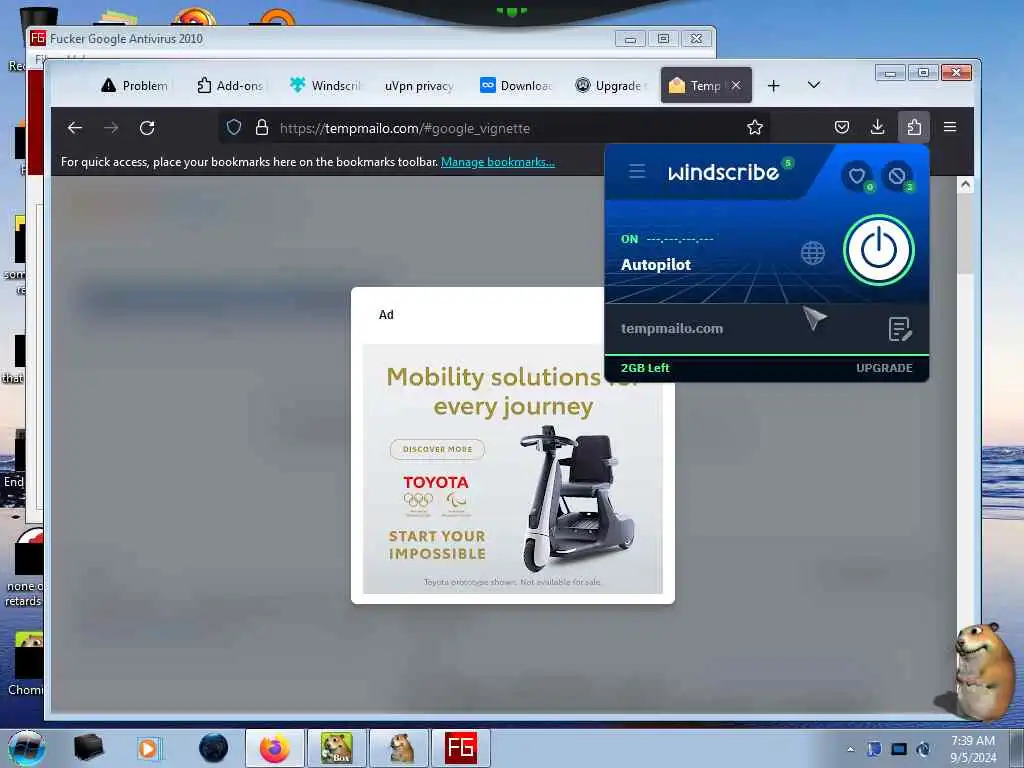Click the Windscribe logo title
This screenshot has height=768, width=1024.
pyautogui.click(x=724, y=172)
